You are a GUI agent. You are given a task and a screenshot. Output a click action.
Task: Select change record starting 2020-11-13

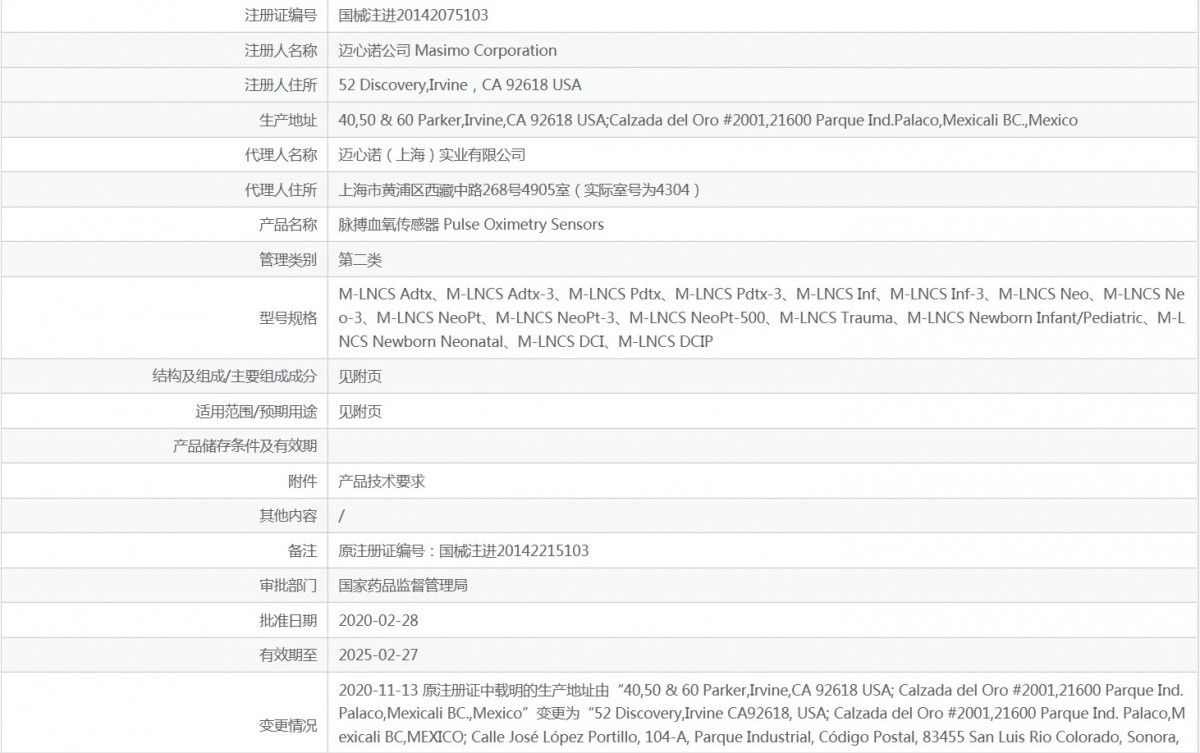pyautogui.click(x=762, y=716)
